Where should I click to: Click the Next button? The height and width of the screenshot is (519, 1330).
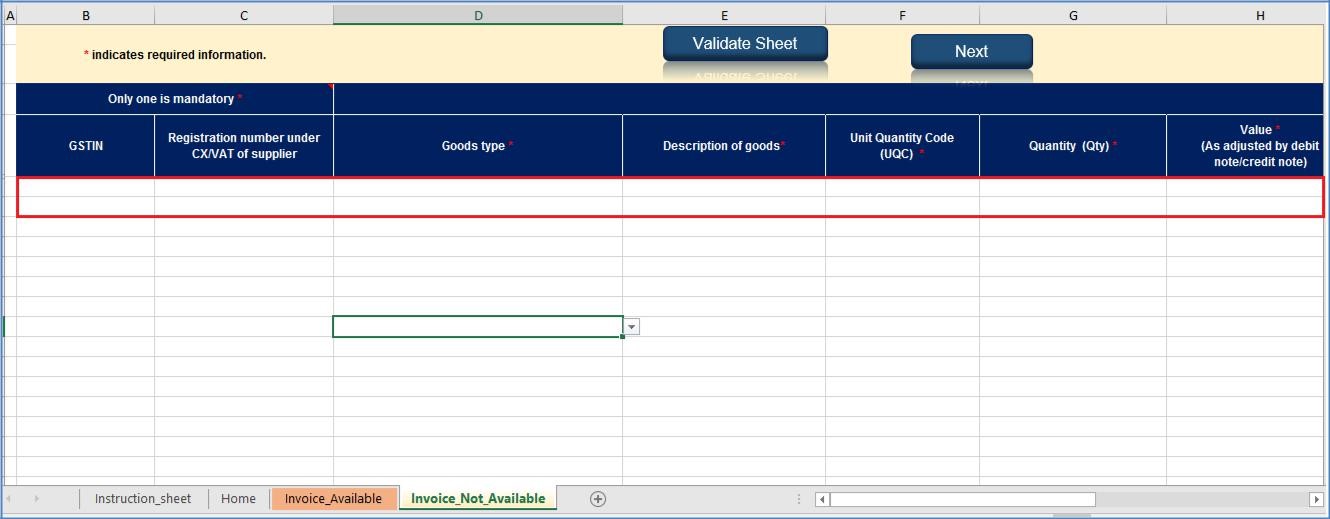(x=971, y=52)
